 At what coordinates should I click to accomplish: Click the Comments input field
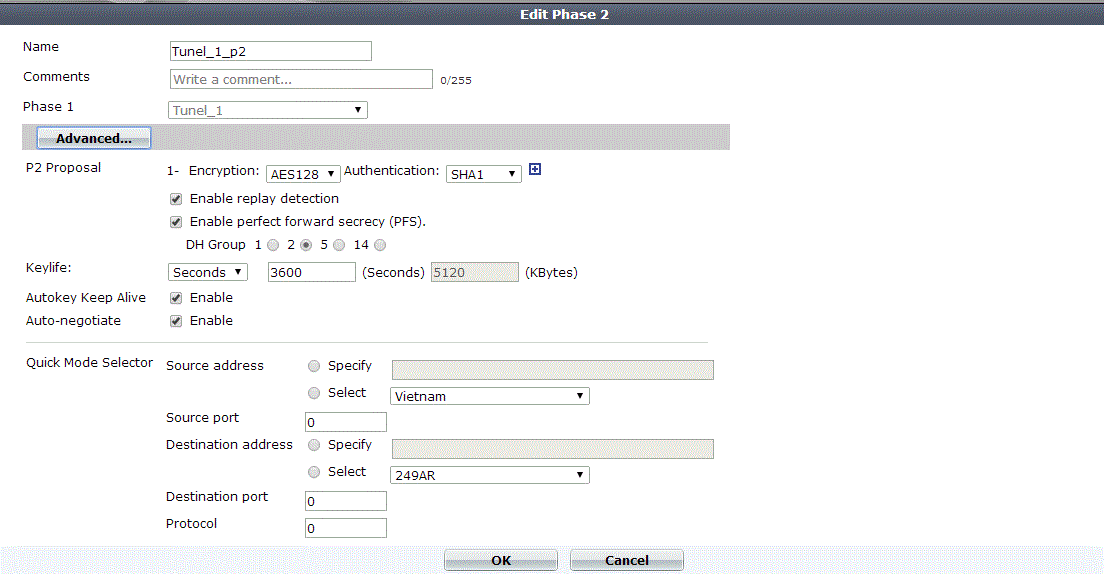tap(301, 79)
